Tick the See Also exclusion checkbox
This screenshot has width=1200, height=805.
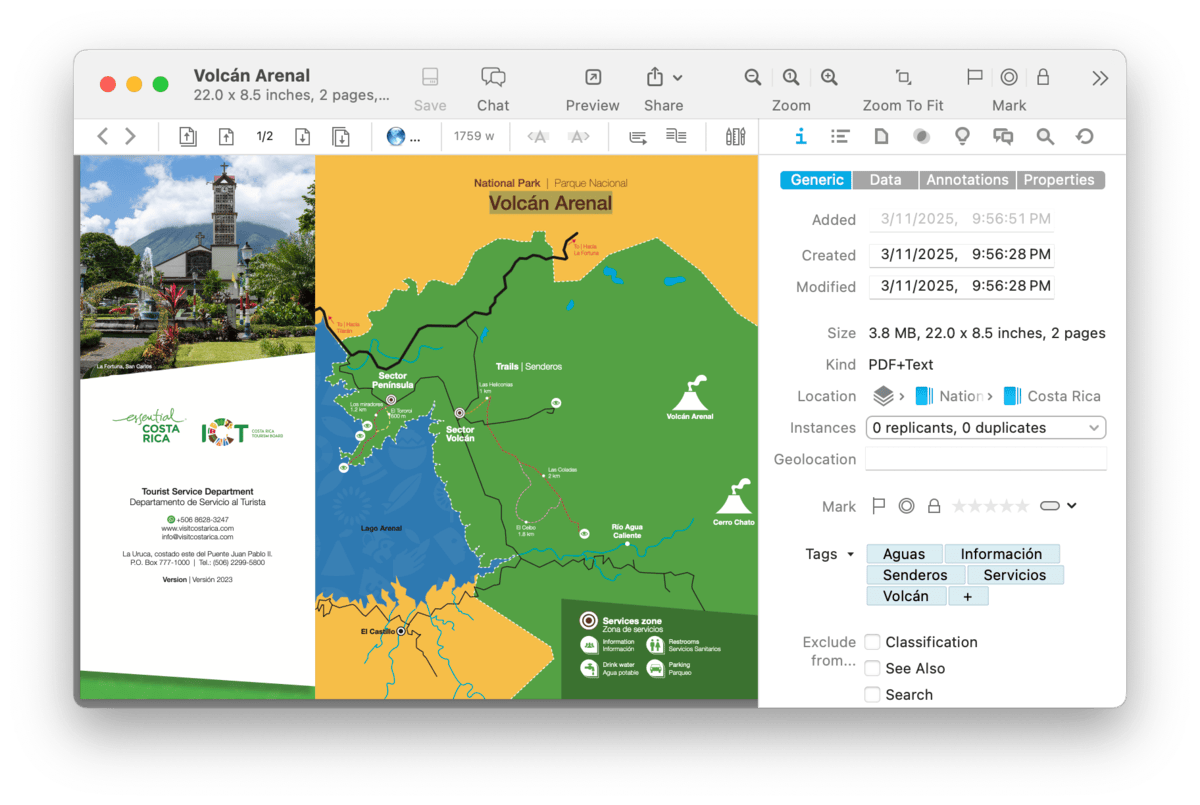873,668
